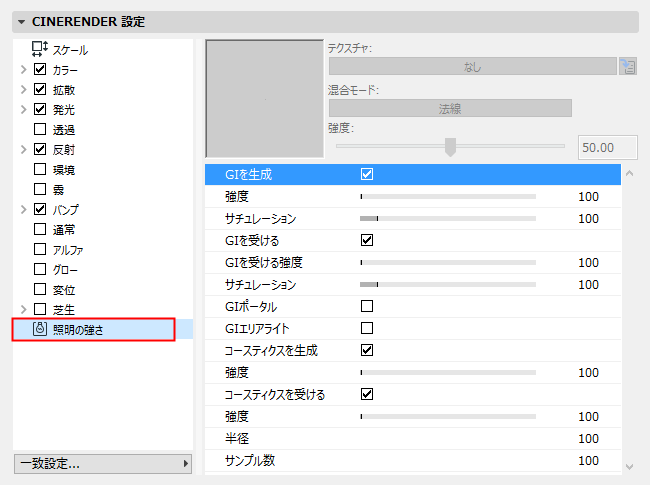650x485 pixels.
Task: Uncheck the 発光 channel checkbox
Action: (40, 109)
